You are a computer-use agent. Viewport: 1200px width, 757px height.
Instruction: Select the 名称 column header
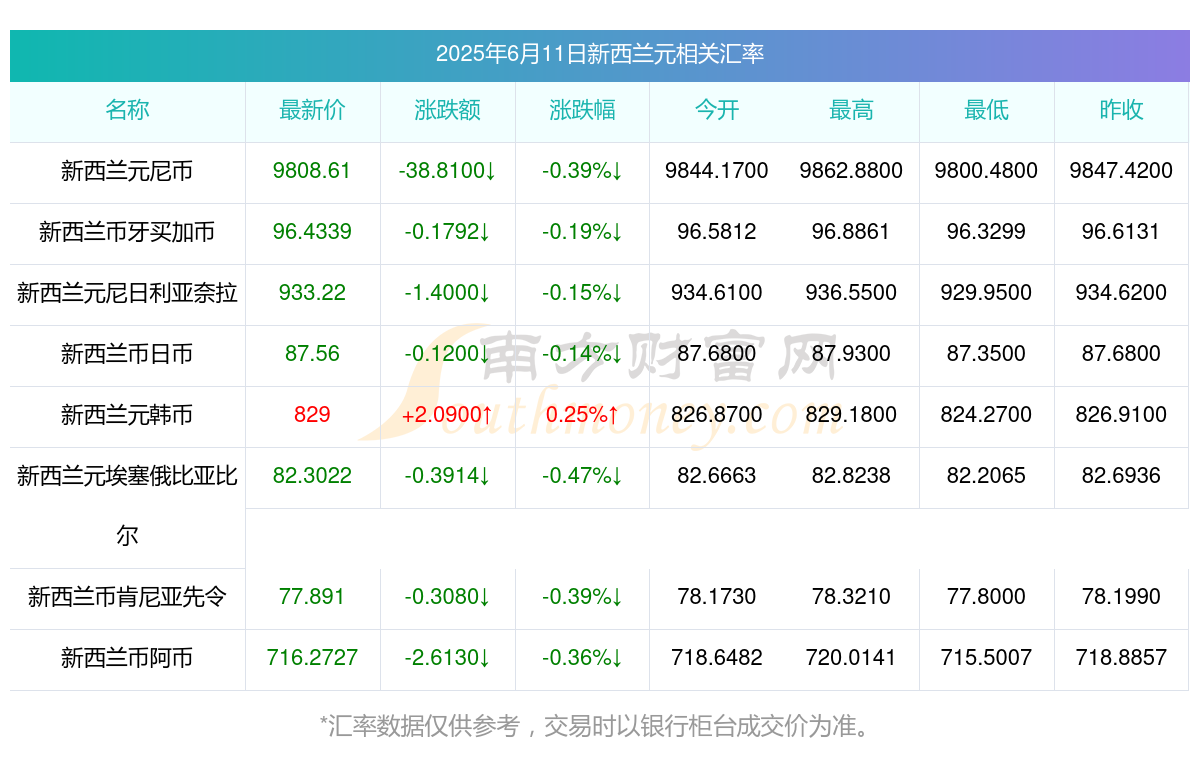(127, 111)
